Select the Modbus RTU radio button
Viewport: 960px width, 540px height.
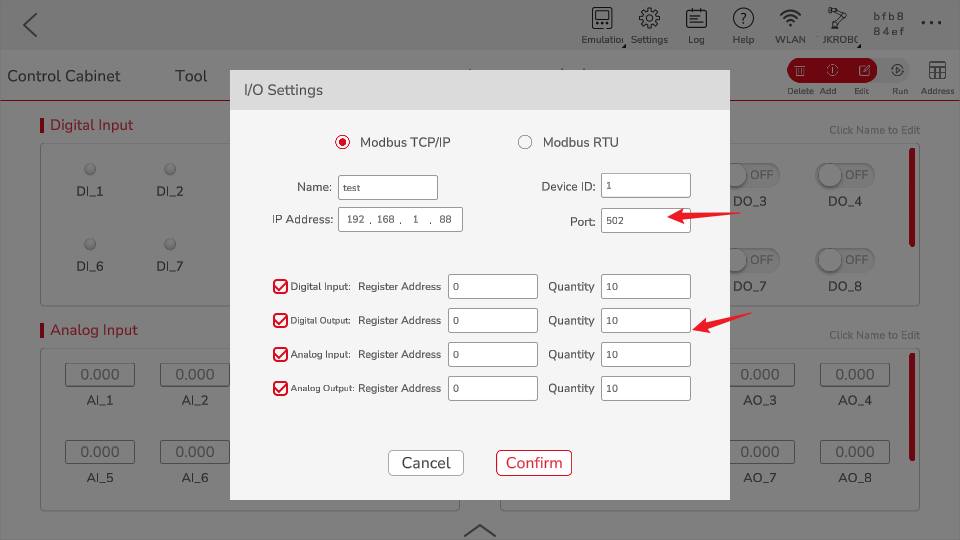point(525,142)
